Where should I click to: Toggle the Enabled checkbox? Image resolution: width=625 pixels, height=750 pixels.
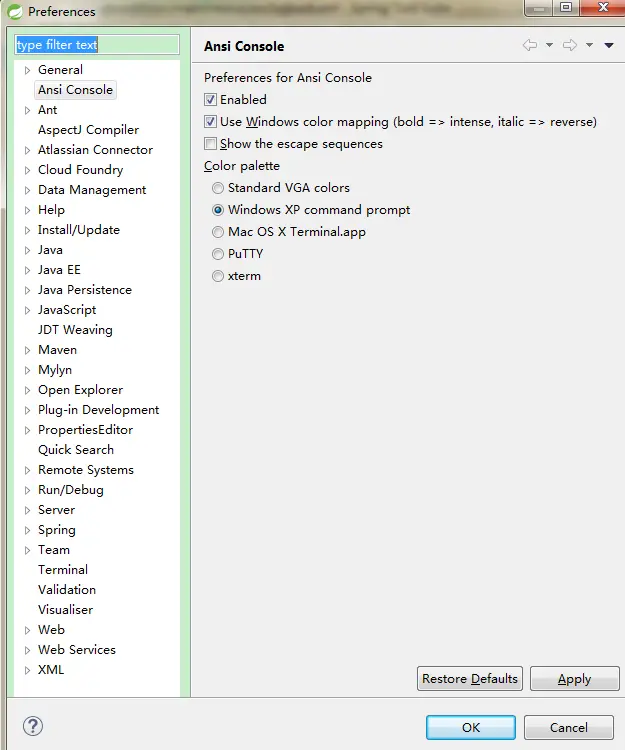[x=210, y=99]
